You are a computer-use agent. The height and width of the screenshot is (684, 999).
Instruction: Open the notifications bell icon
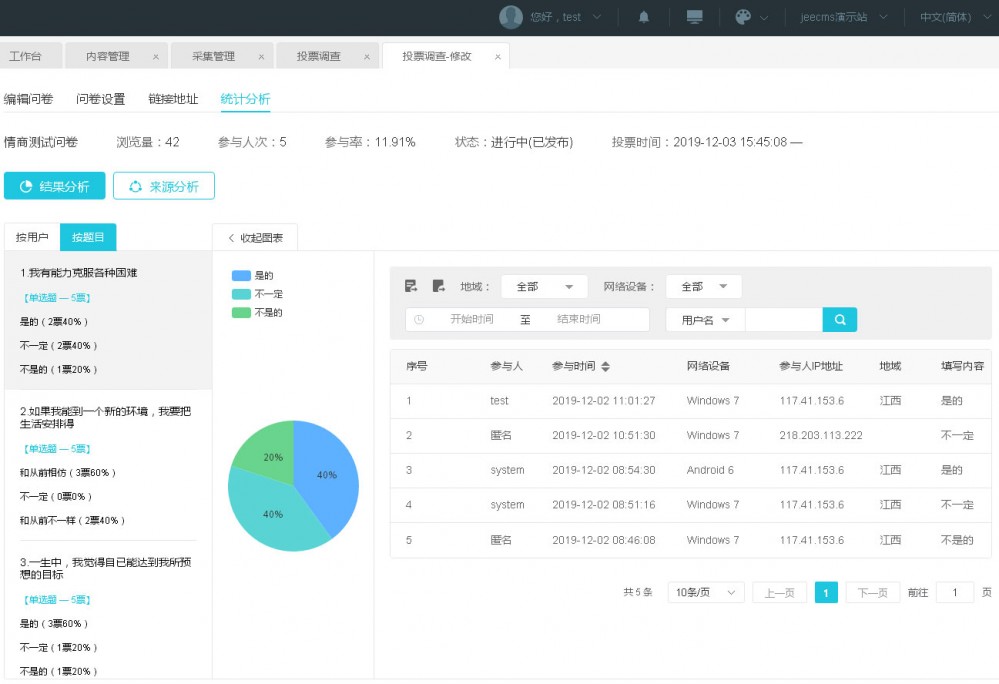(643, 17)
